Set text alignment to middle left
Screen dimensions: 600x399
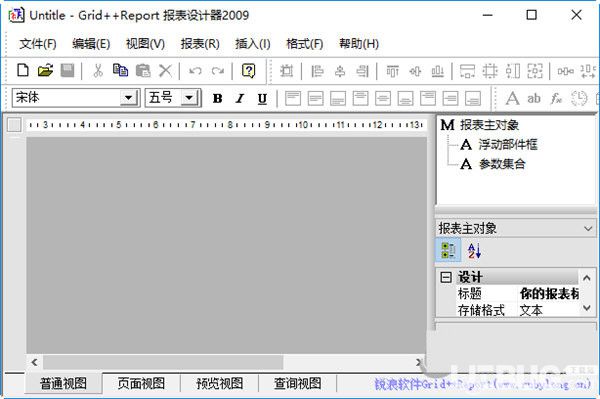click(316, 98)
